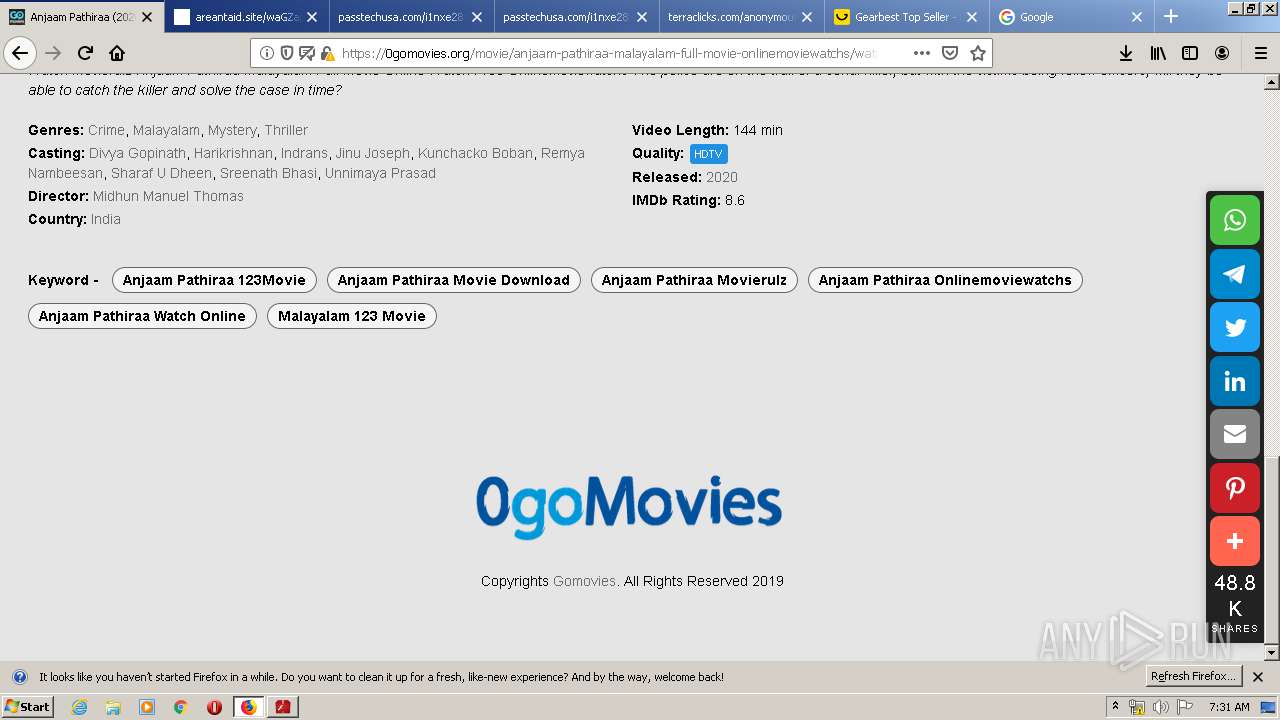Open a new browser tab

tap(1171, 16)
